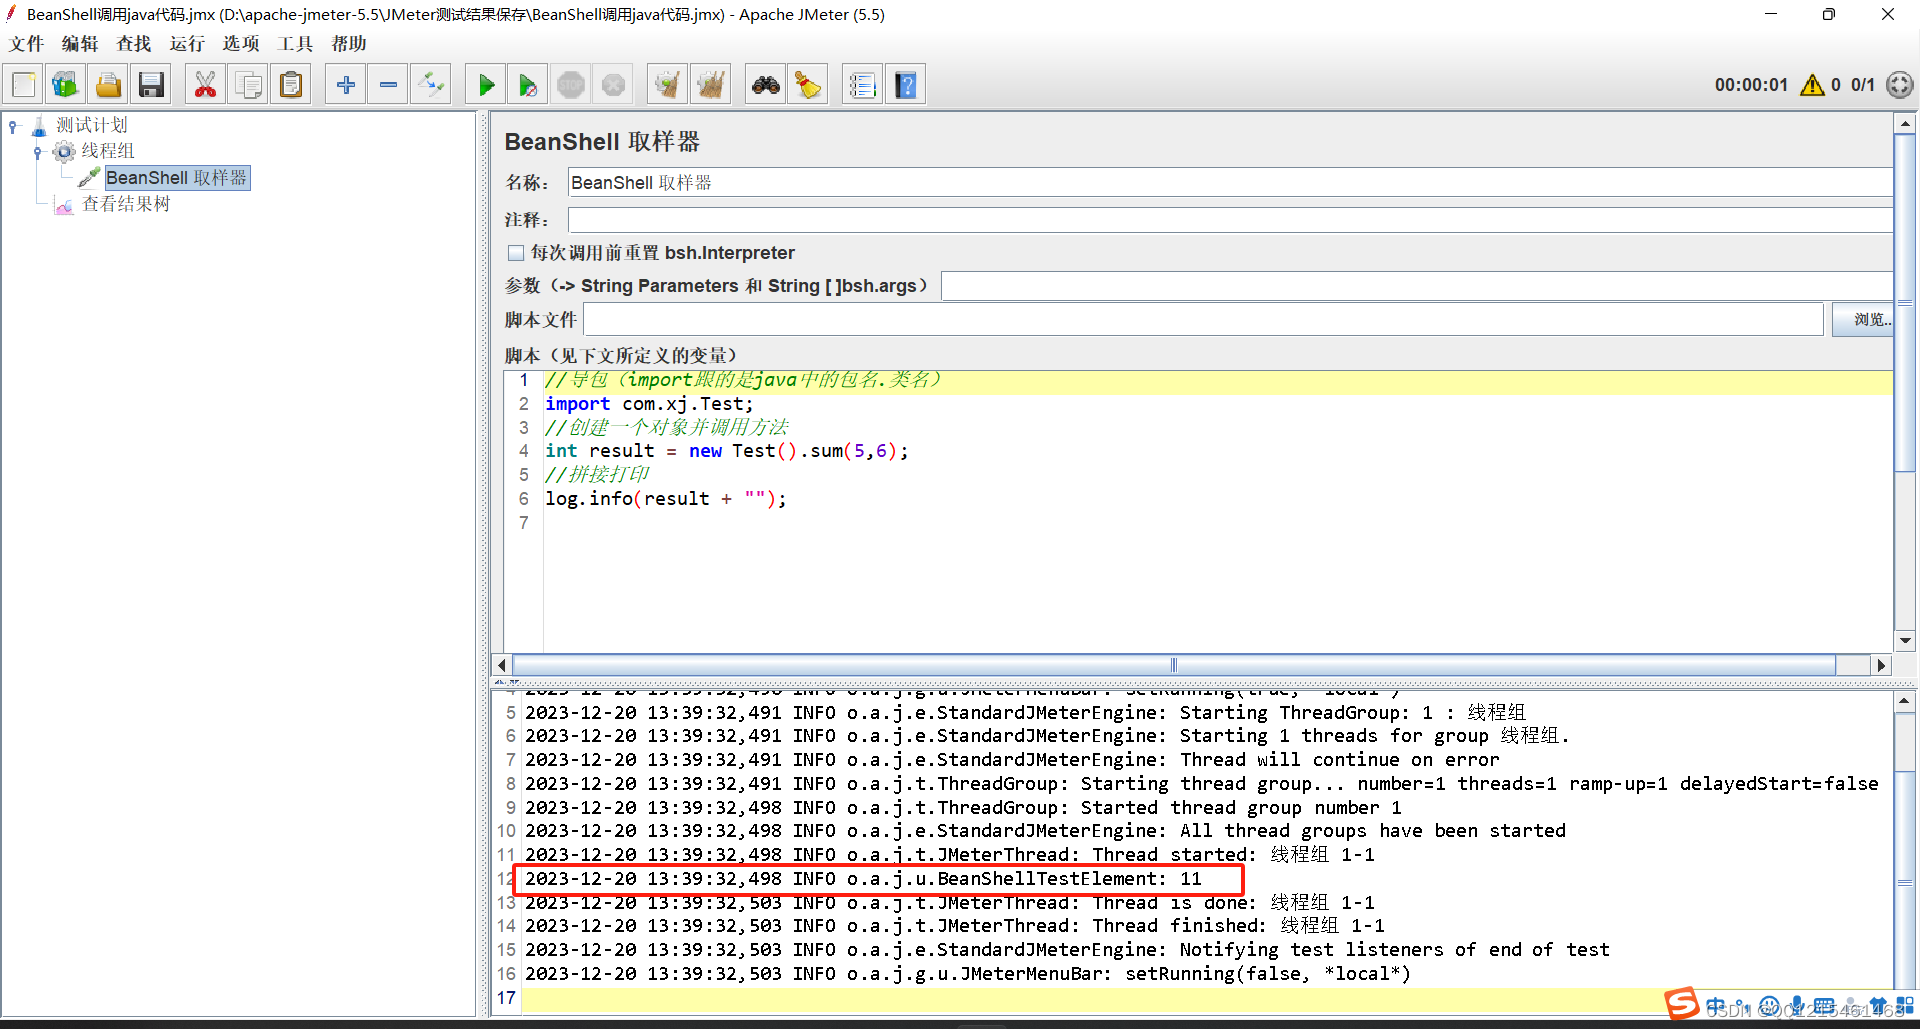The width and height of the screenshot is (1920, 1029).
Task: Click the Toggle enable/disable icon
Action: click(431, 85)
